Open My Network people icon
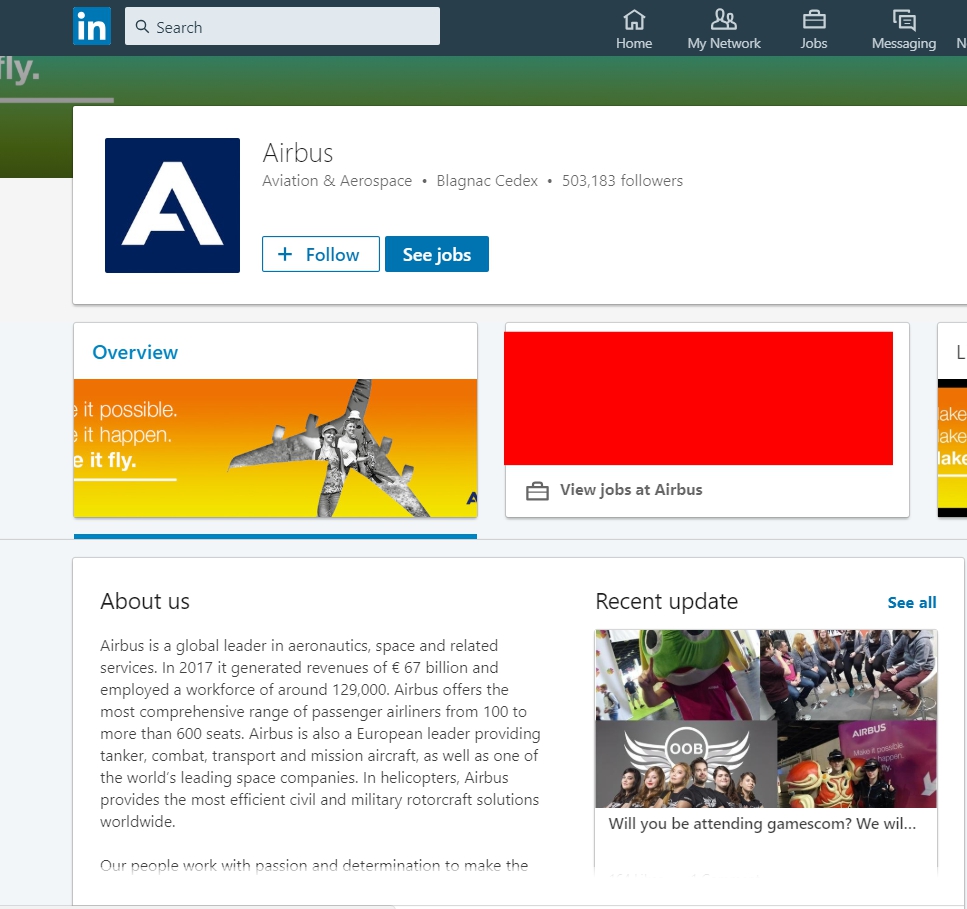Viewport: 967px width, 909px height. click(723, 20)
